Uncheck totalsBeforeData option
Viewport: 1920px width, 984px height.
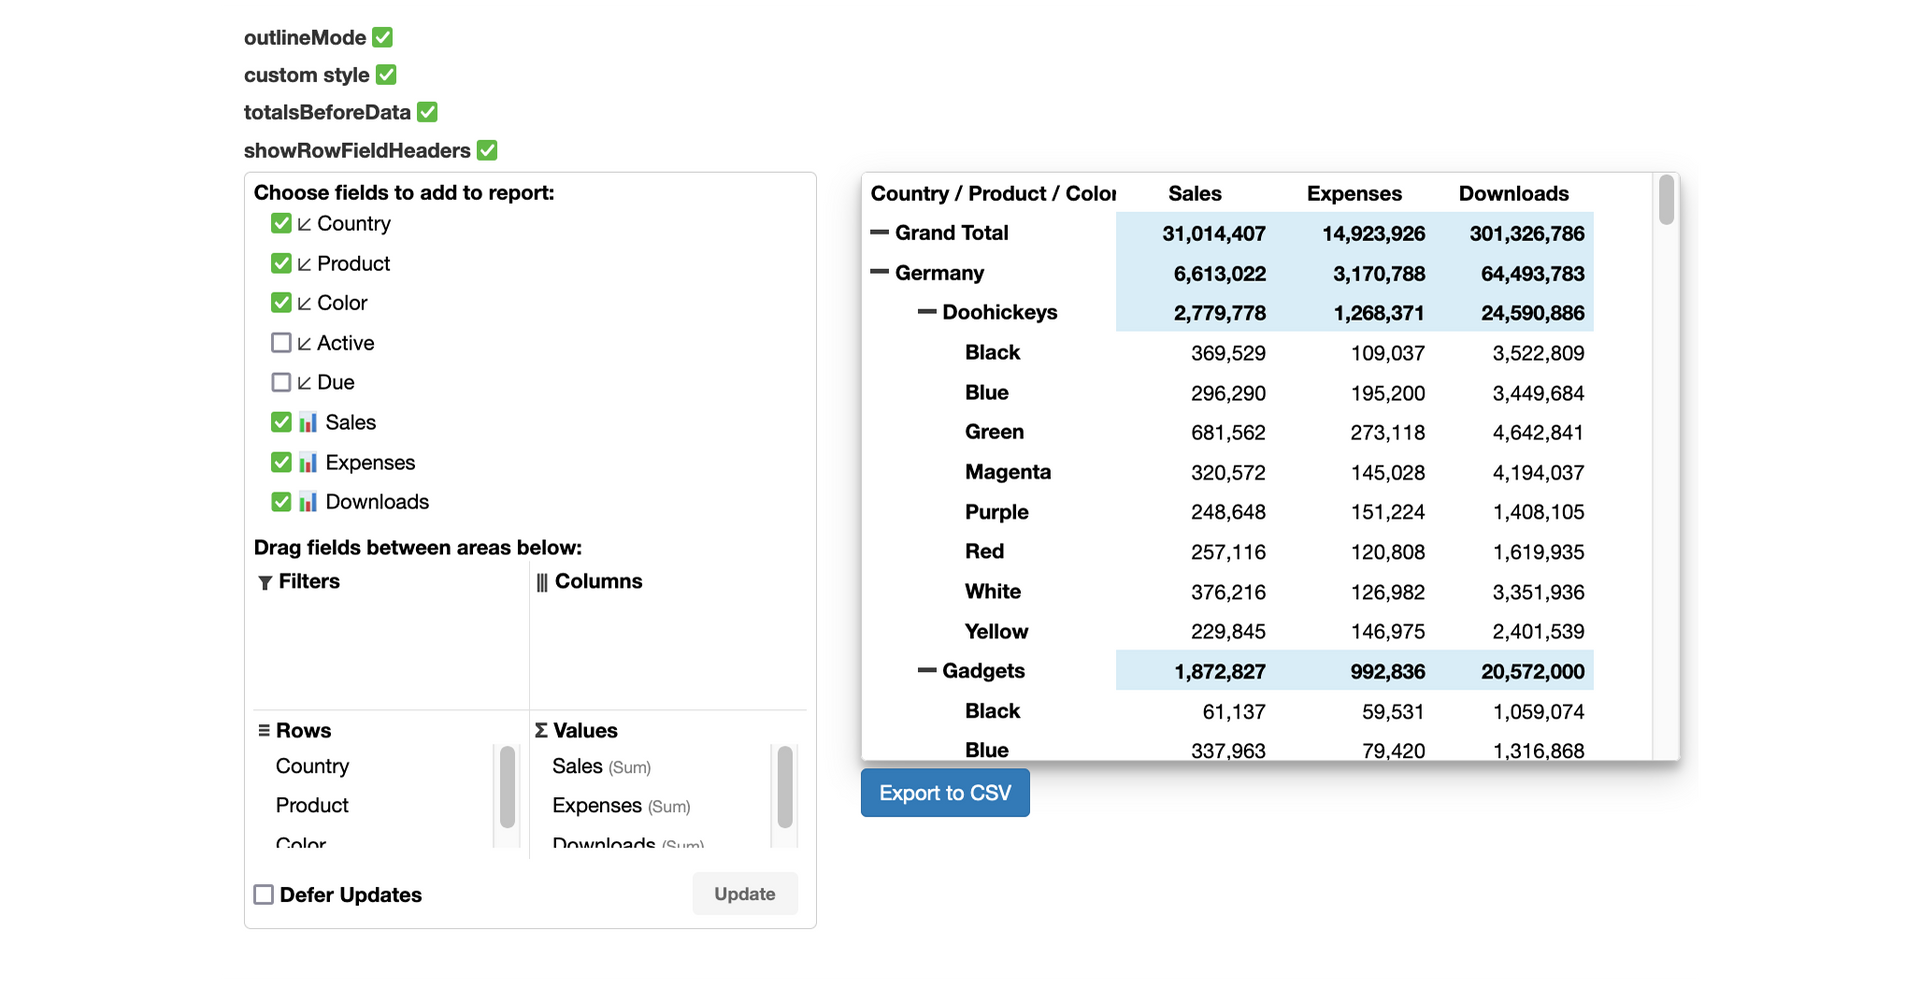click(x=427, y=112)
